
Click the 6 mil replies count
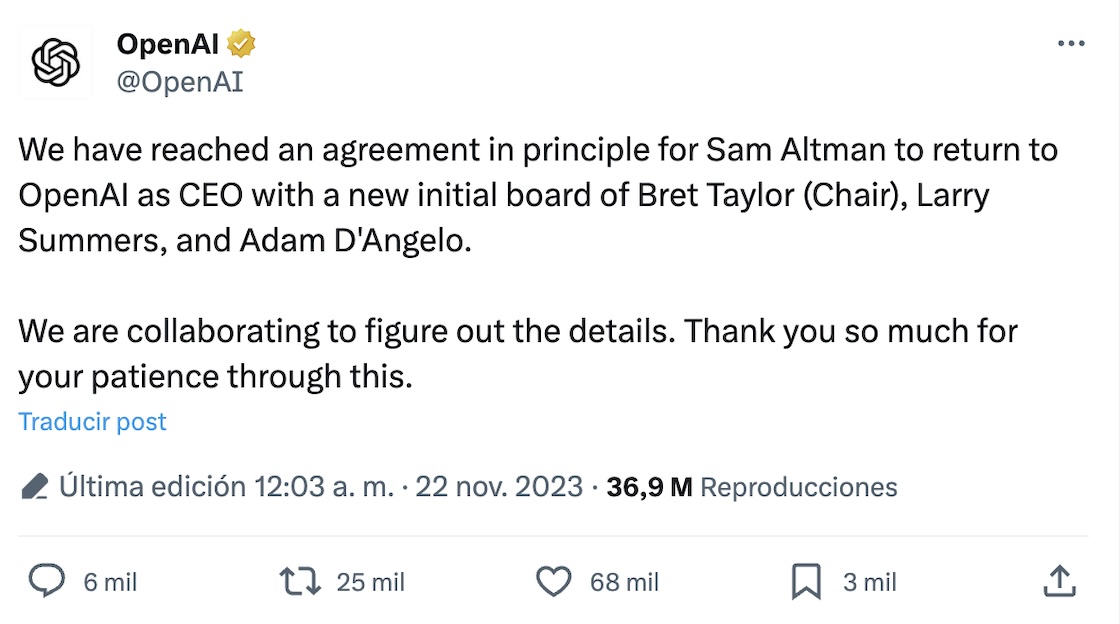(x=110, y=582)
